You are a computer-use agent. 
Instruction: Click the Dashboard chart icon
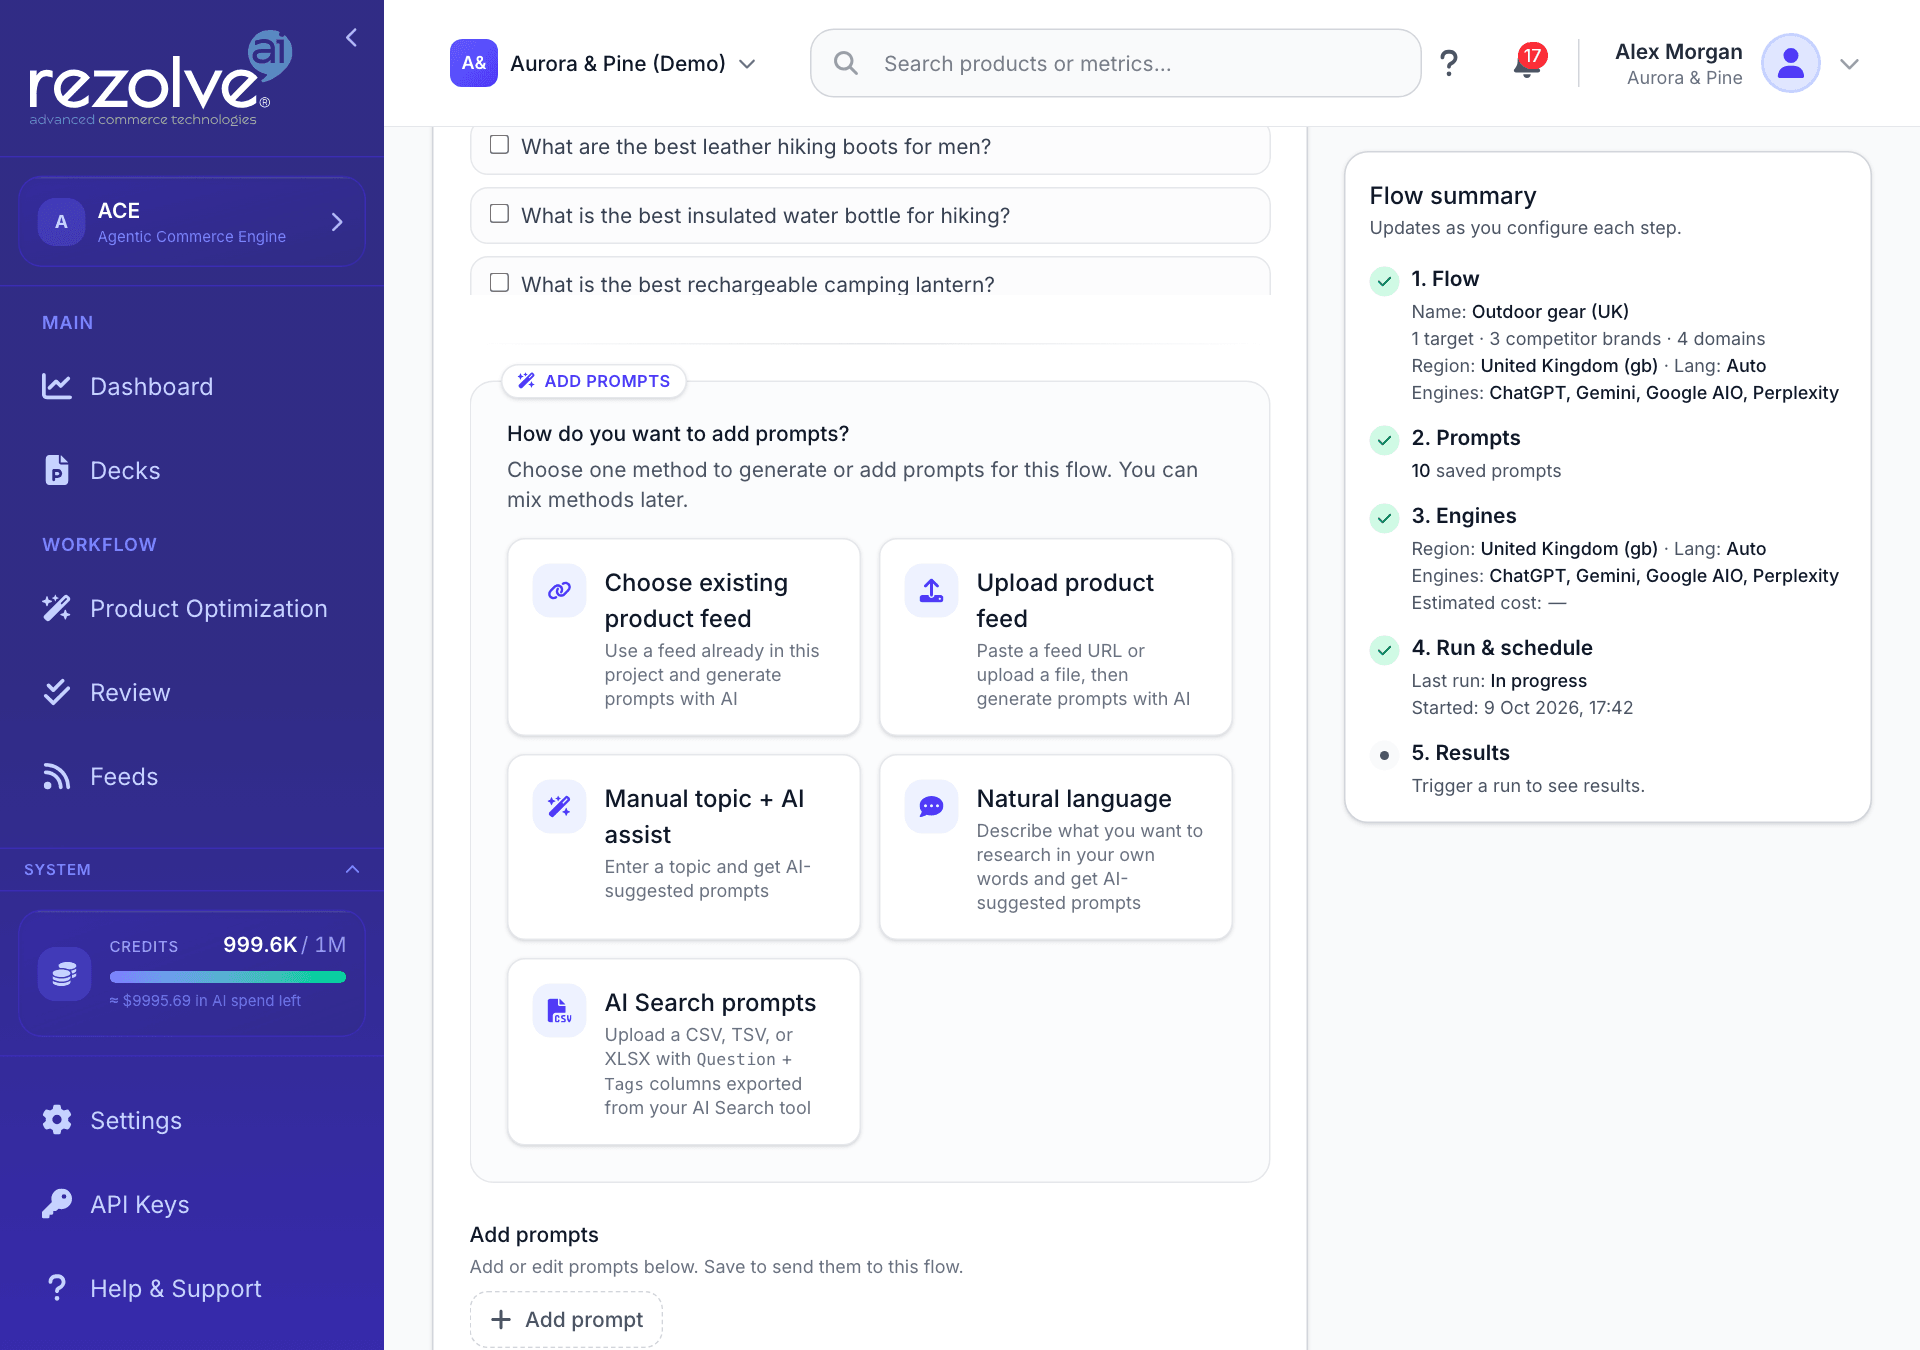[57, 386]
